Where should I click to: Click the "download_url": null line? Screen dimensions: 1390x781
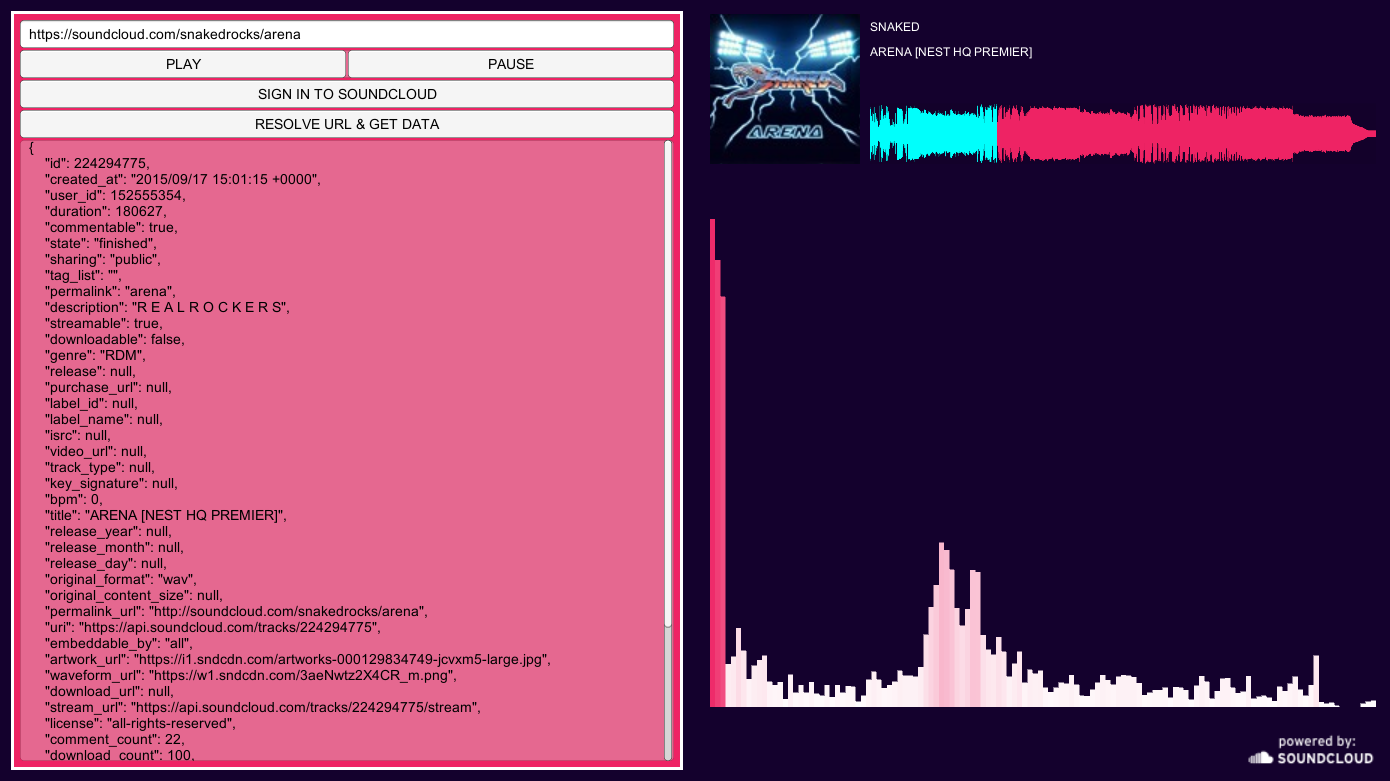(108, 691)
